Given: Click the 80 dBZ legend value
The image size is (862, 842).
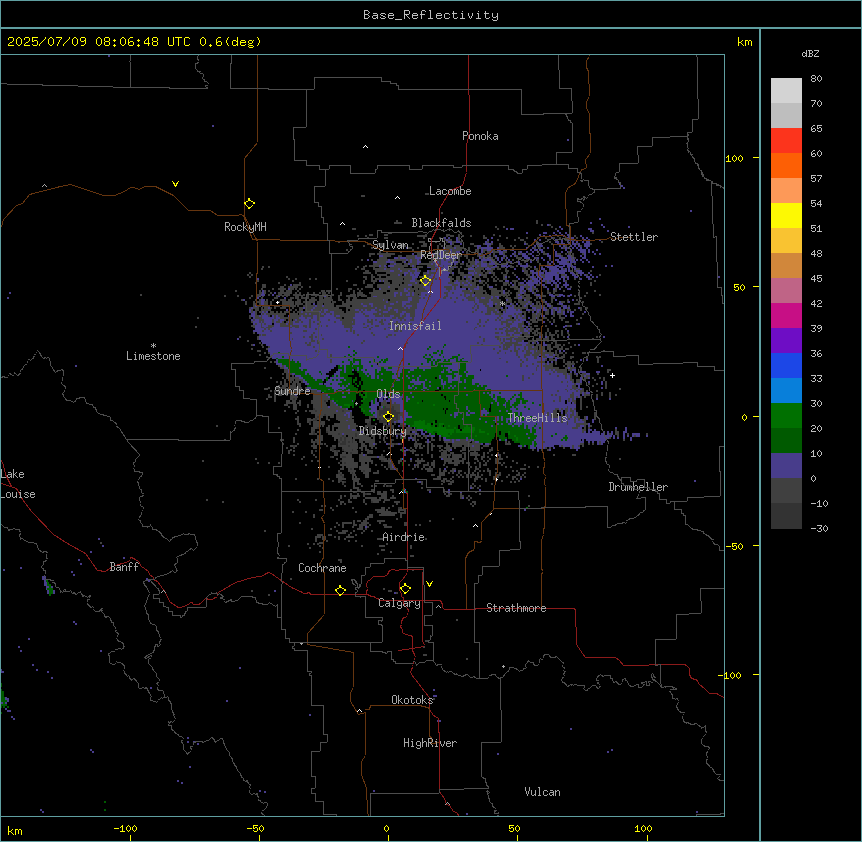Looking at the screenshot, I should point(816,79).
